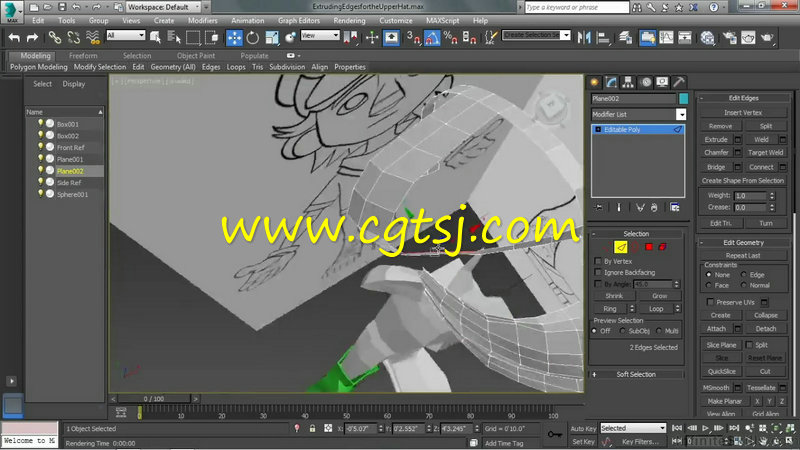Open the Rendering menu
The width and height of the screenshot is (800, 450).
(x=349, y=20)
